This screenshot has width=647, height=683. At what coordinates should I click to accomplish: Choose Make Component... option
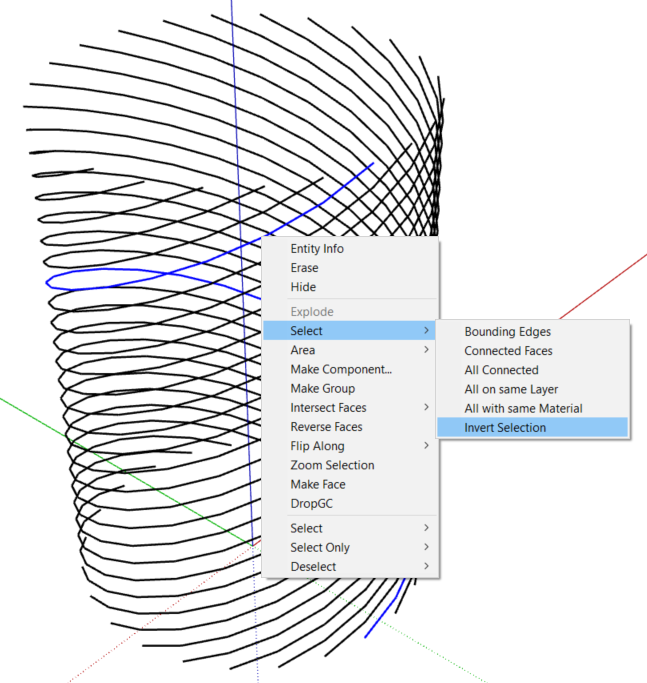(350, 369)
